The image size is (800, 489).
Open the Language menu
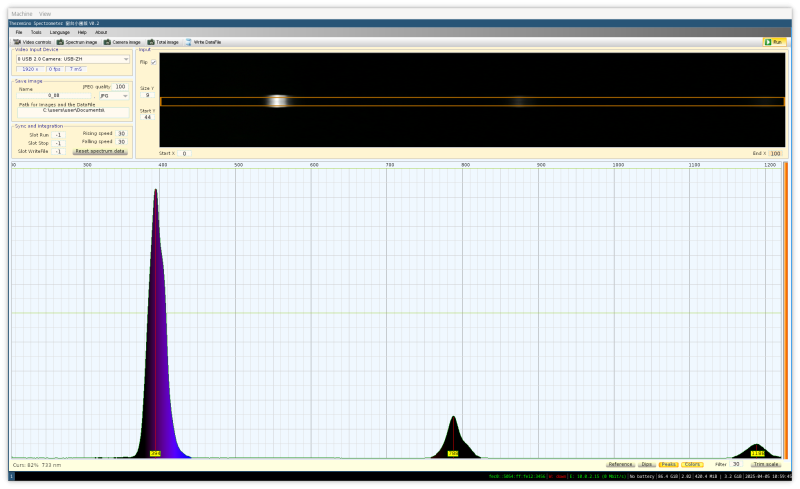(x=60, y=32)
